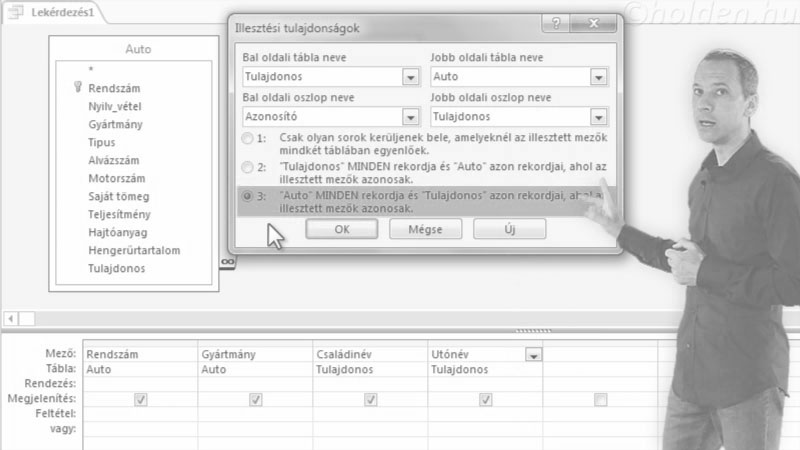Click the horizontal scrollbar left arrow
The height and width of the screenshot is (450, 800).
(x=8, y=318)
